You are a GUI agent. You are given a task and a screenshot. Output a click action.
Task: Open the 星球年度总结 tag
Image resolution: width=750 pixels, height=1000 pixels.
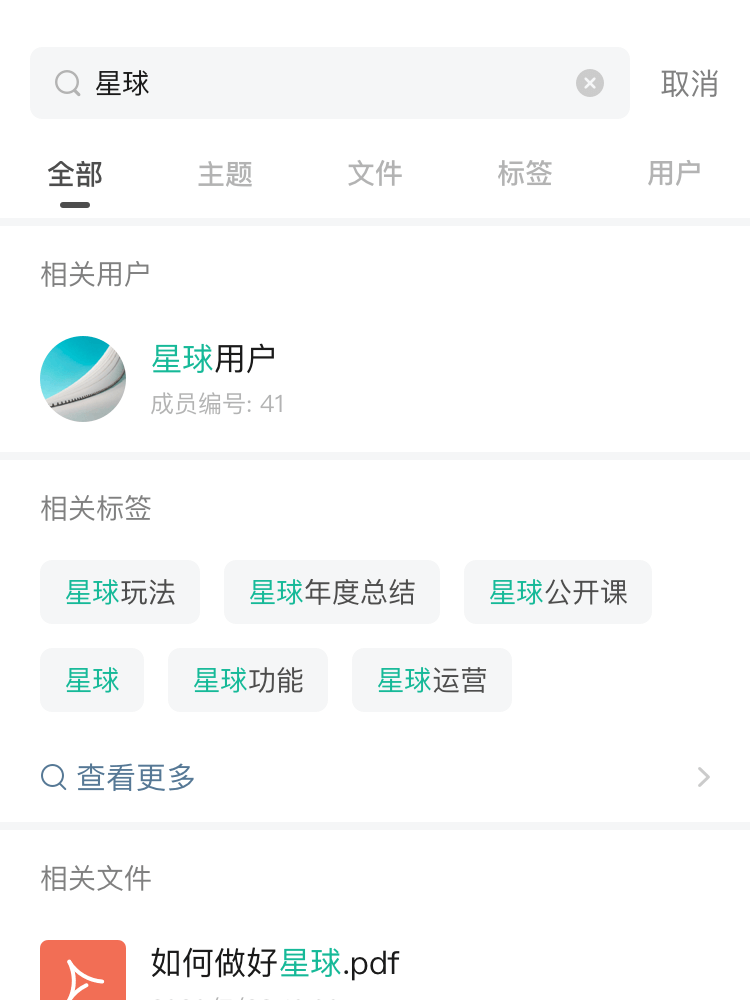point(332,592)
